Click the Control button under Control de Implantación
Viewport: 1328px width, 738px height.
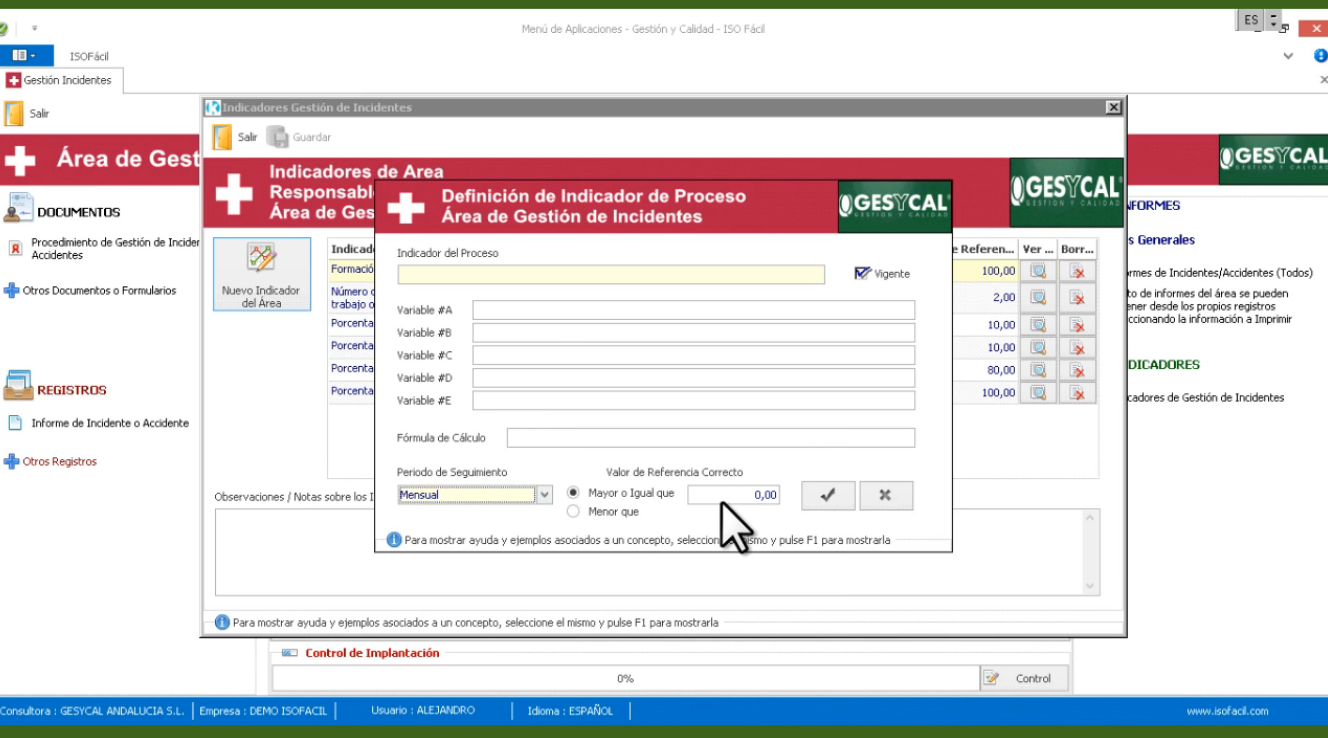(1024, 678)
